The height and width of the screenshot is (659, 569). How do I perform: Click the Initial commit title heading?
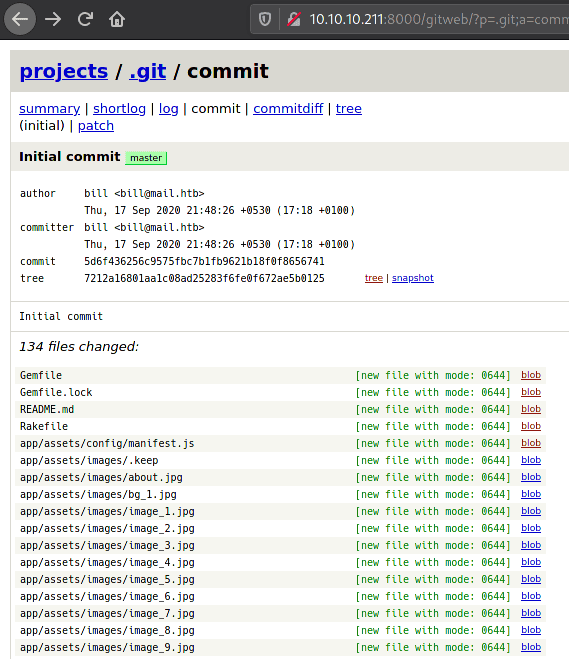tap(70, 156)
